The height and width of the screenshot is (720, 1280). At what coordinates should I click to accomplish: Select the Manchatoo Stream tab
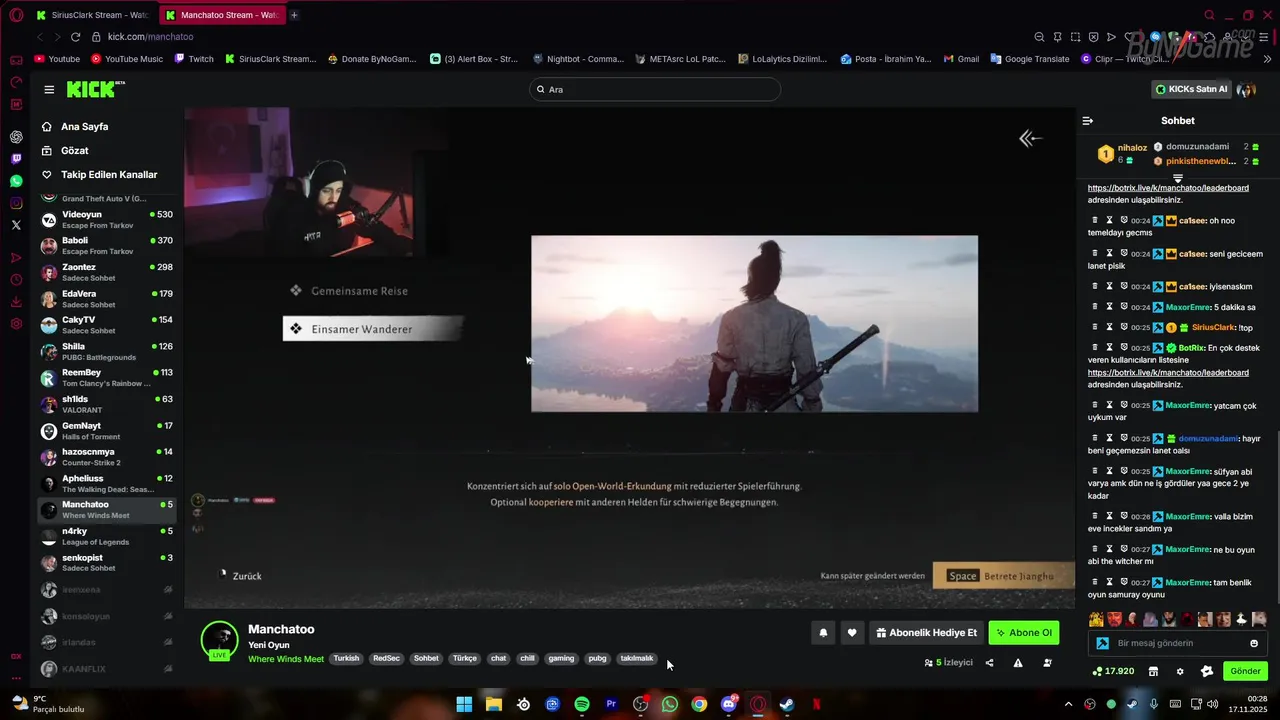[x=221, y=15]
